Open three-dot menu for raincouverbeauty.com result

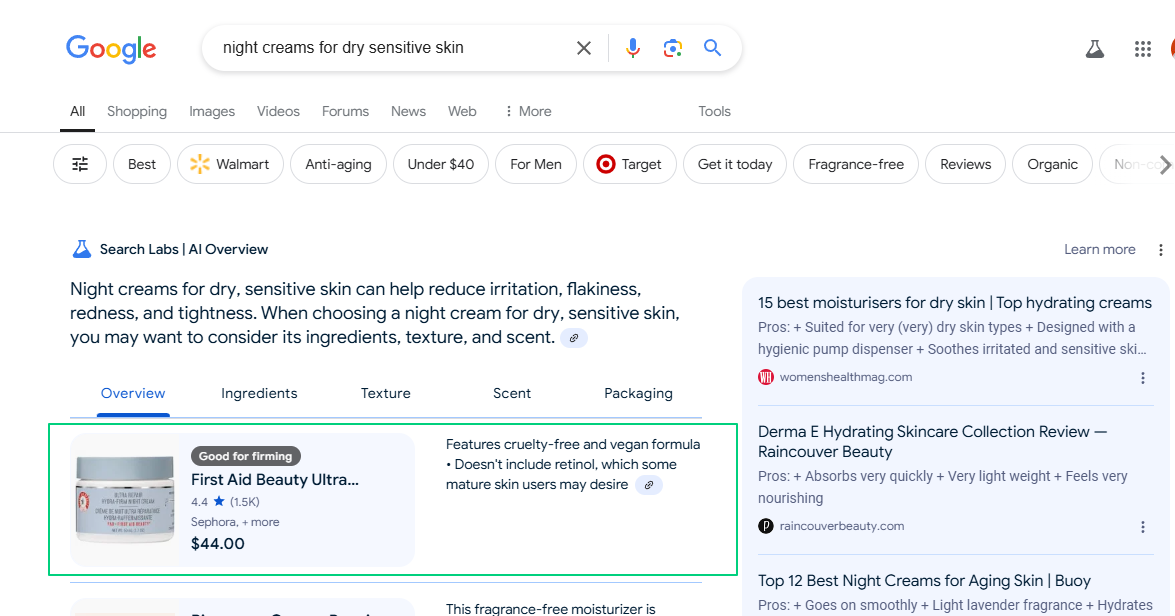click(x=1143, y=528)
